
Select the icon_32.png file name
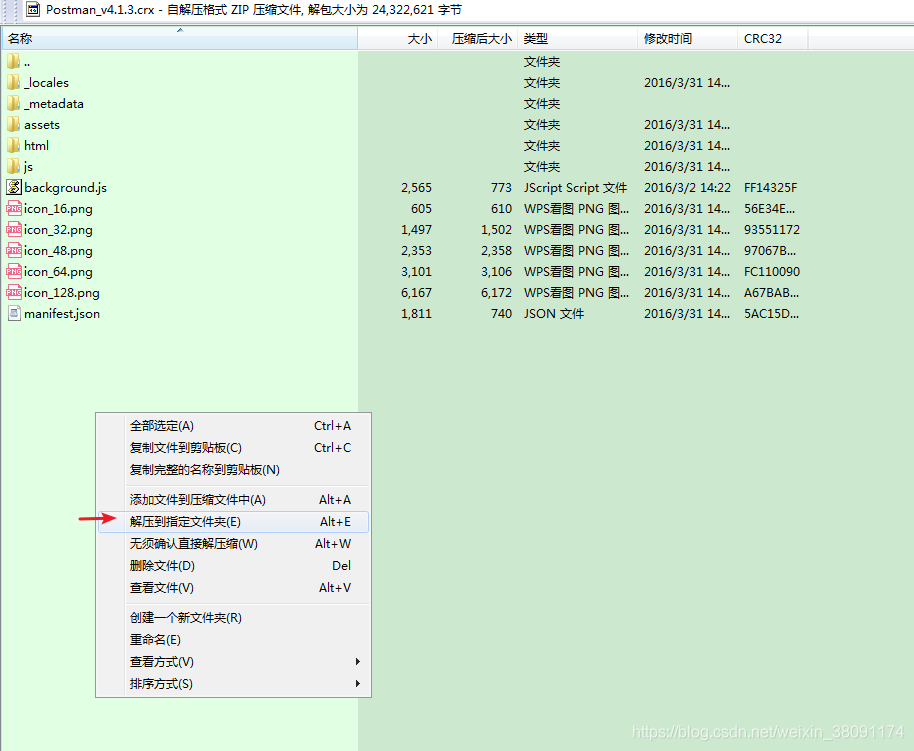point(58,230)
